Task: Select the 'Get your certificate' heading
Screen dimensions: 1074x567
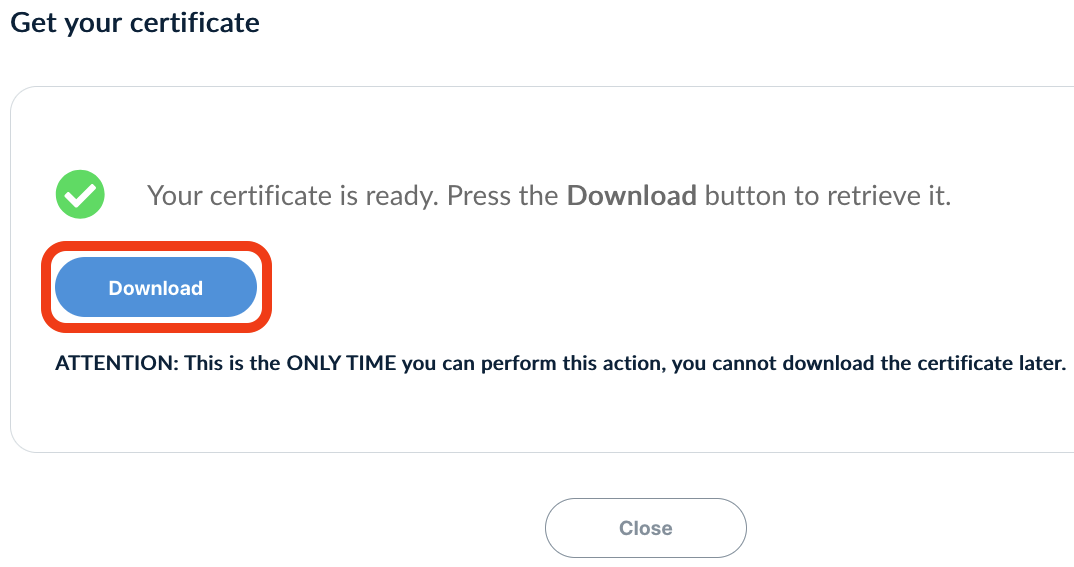Action: pos(135,23)
